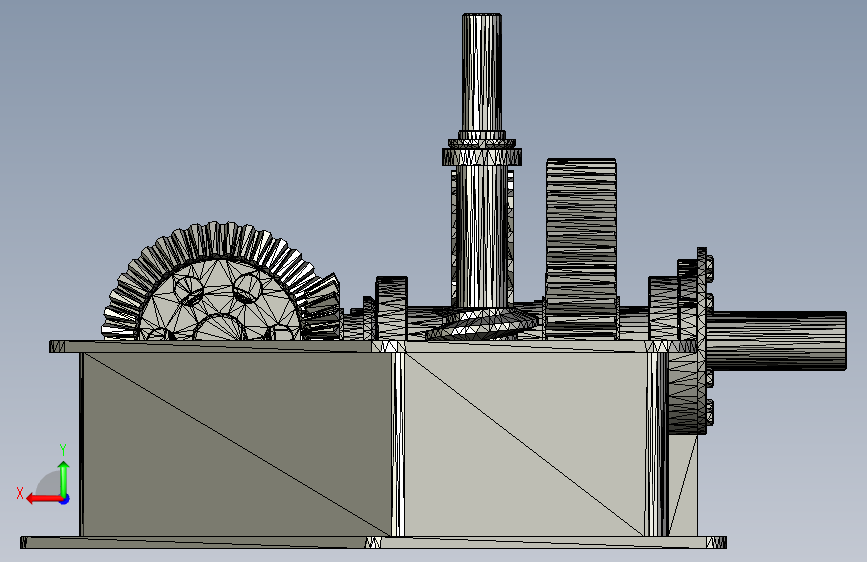867x562 pixels.
Task: Select the knurled collar on the vertical shaft
Action: click(x=482, y=157)
